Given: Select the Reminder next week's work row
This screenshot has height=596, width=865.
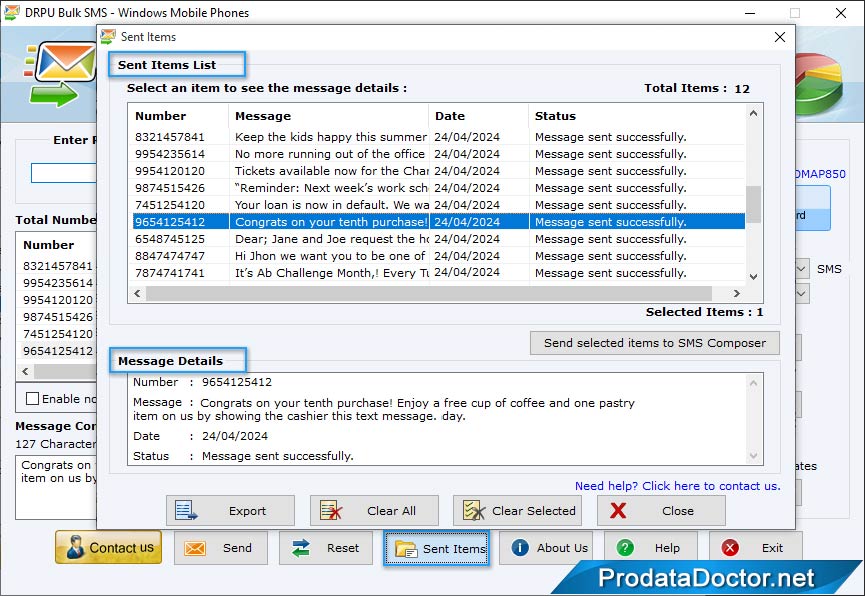Looking at the screenshot, I should point(439,188).
